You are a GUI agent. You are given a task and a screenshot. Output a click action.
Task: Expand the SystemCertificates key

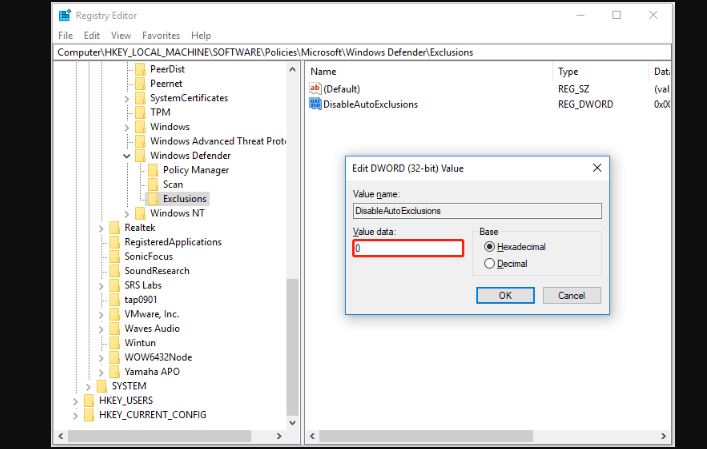[x=127, y=99]
